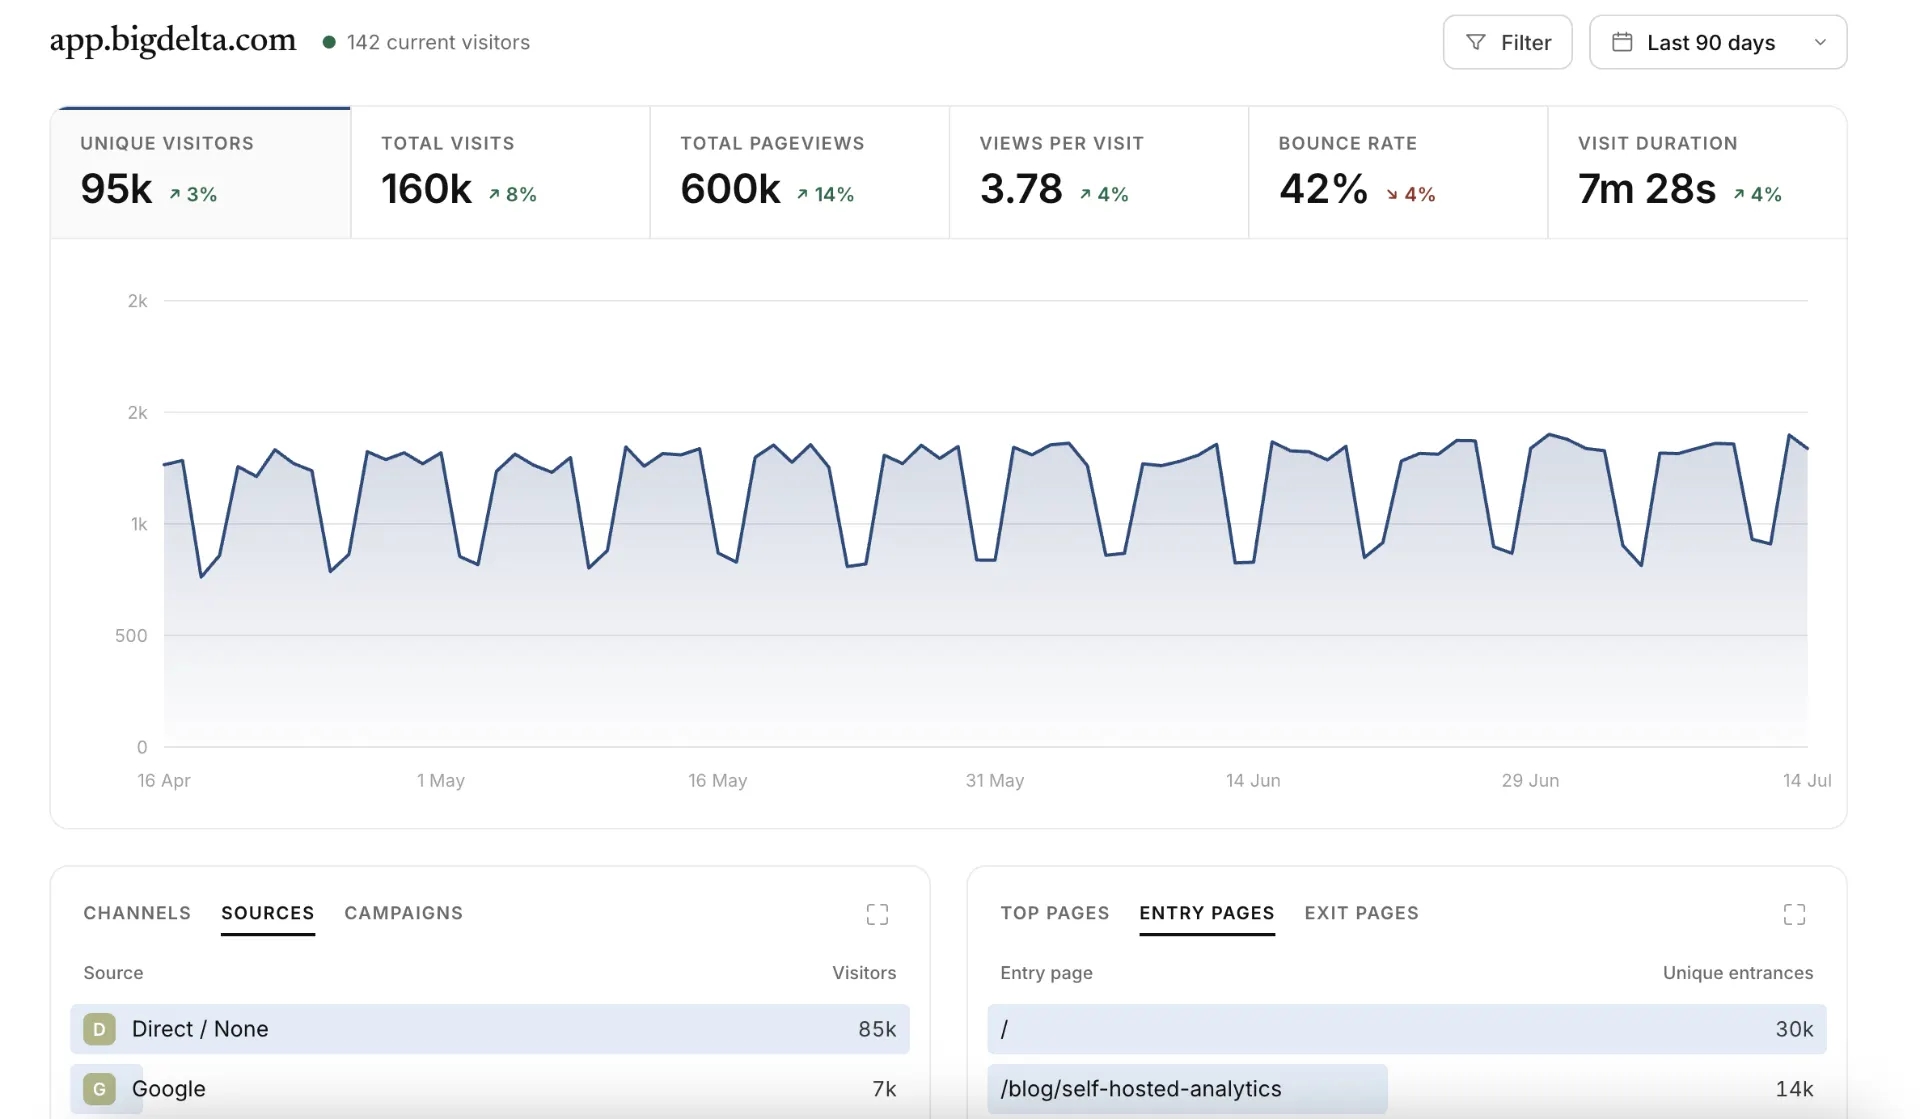Click the Unique entrances column header
Screen dimensions: 1920x1119
(1738, 973)
